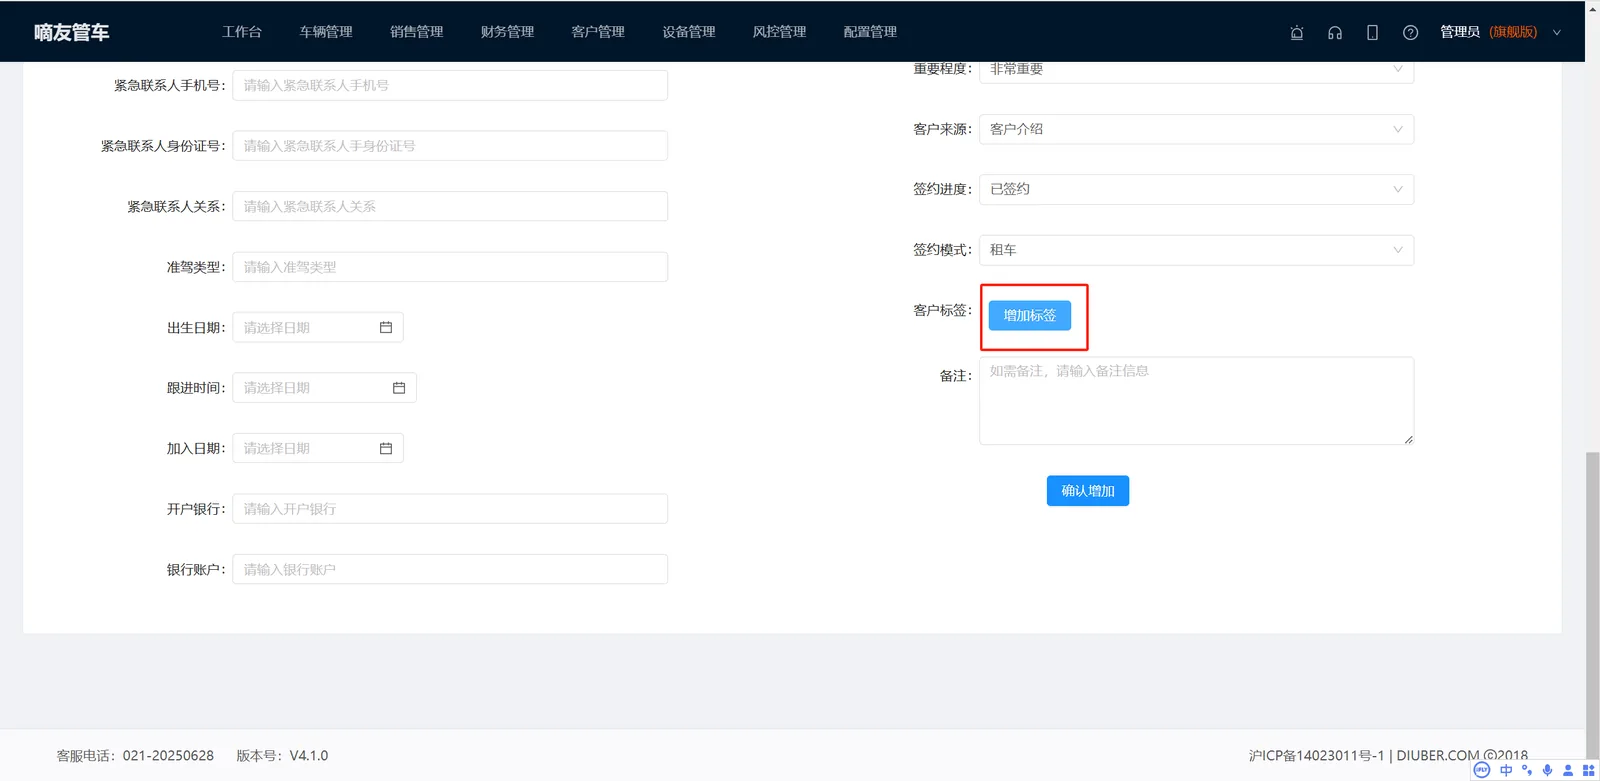Screen dimensions: 1600x781
Task: Open the alarm bell notifications icon
Action: (1297, 32)
